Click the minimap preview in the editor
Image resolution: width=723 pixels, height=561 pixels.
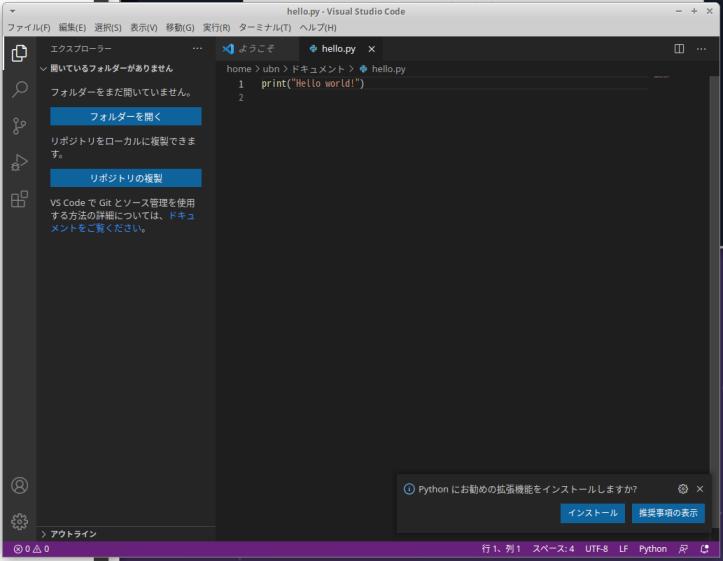click(x=661, y=77)
